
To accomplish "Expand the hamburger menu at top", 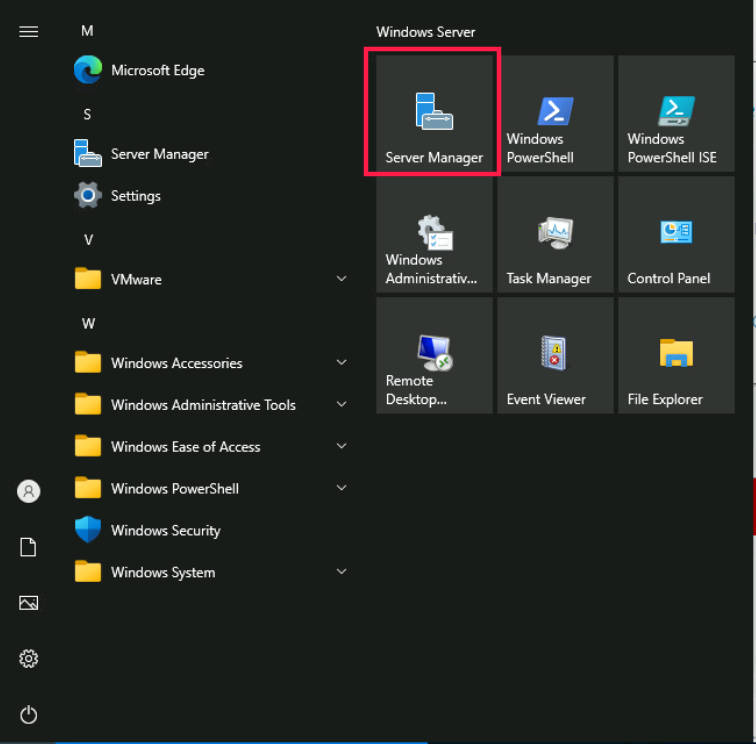I will click(28, 32).
